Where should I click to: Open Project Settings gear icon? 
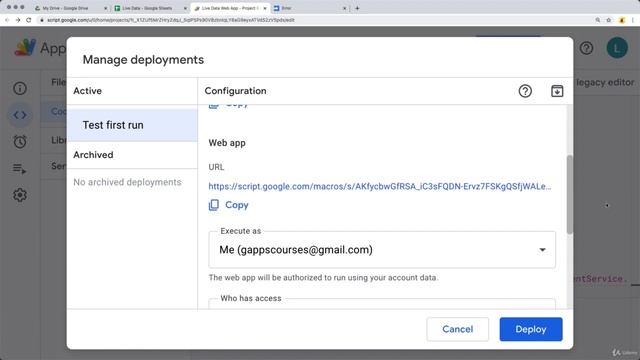point(20,195)
